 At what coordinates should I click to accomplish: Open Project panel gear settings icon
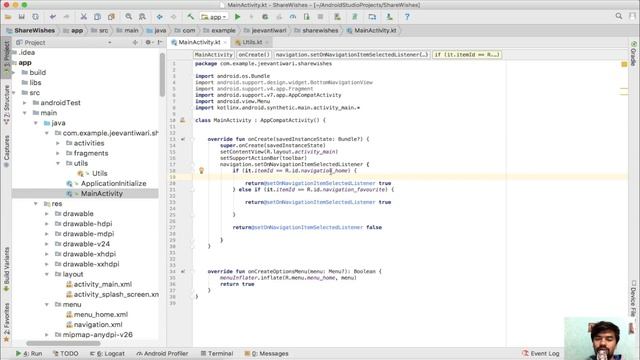(148, 42)
